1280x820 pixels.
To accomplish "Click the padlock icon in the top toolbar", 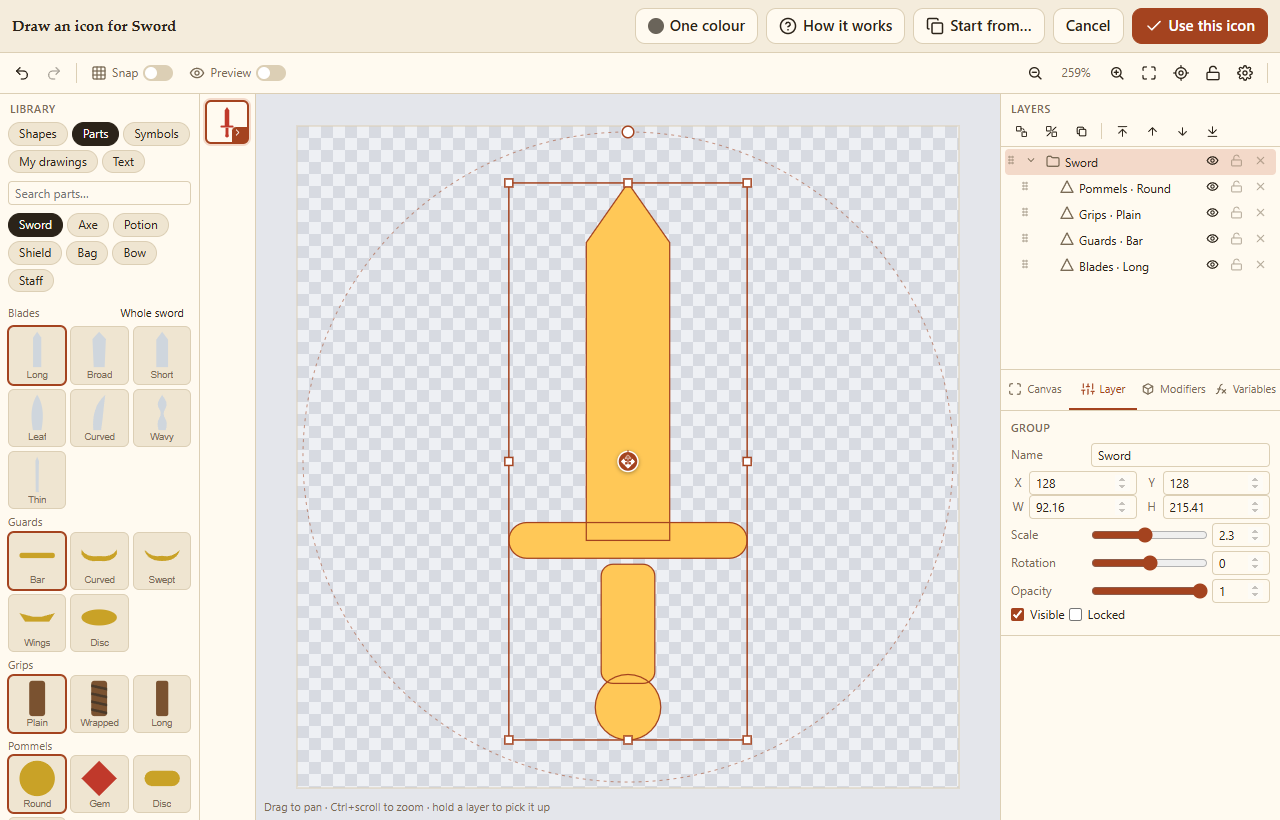I will (x=1213, y=73).
